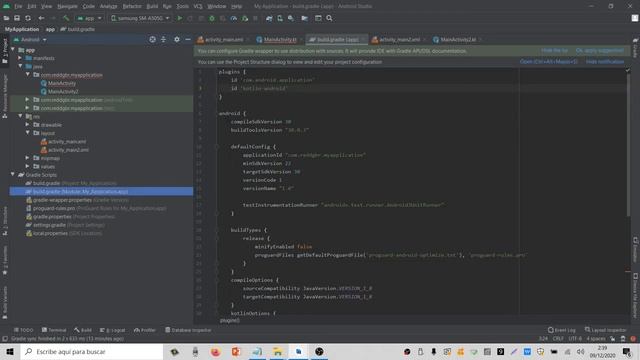Open the File menu
This screenshot has width=640, height=360.
coord(18,7)
